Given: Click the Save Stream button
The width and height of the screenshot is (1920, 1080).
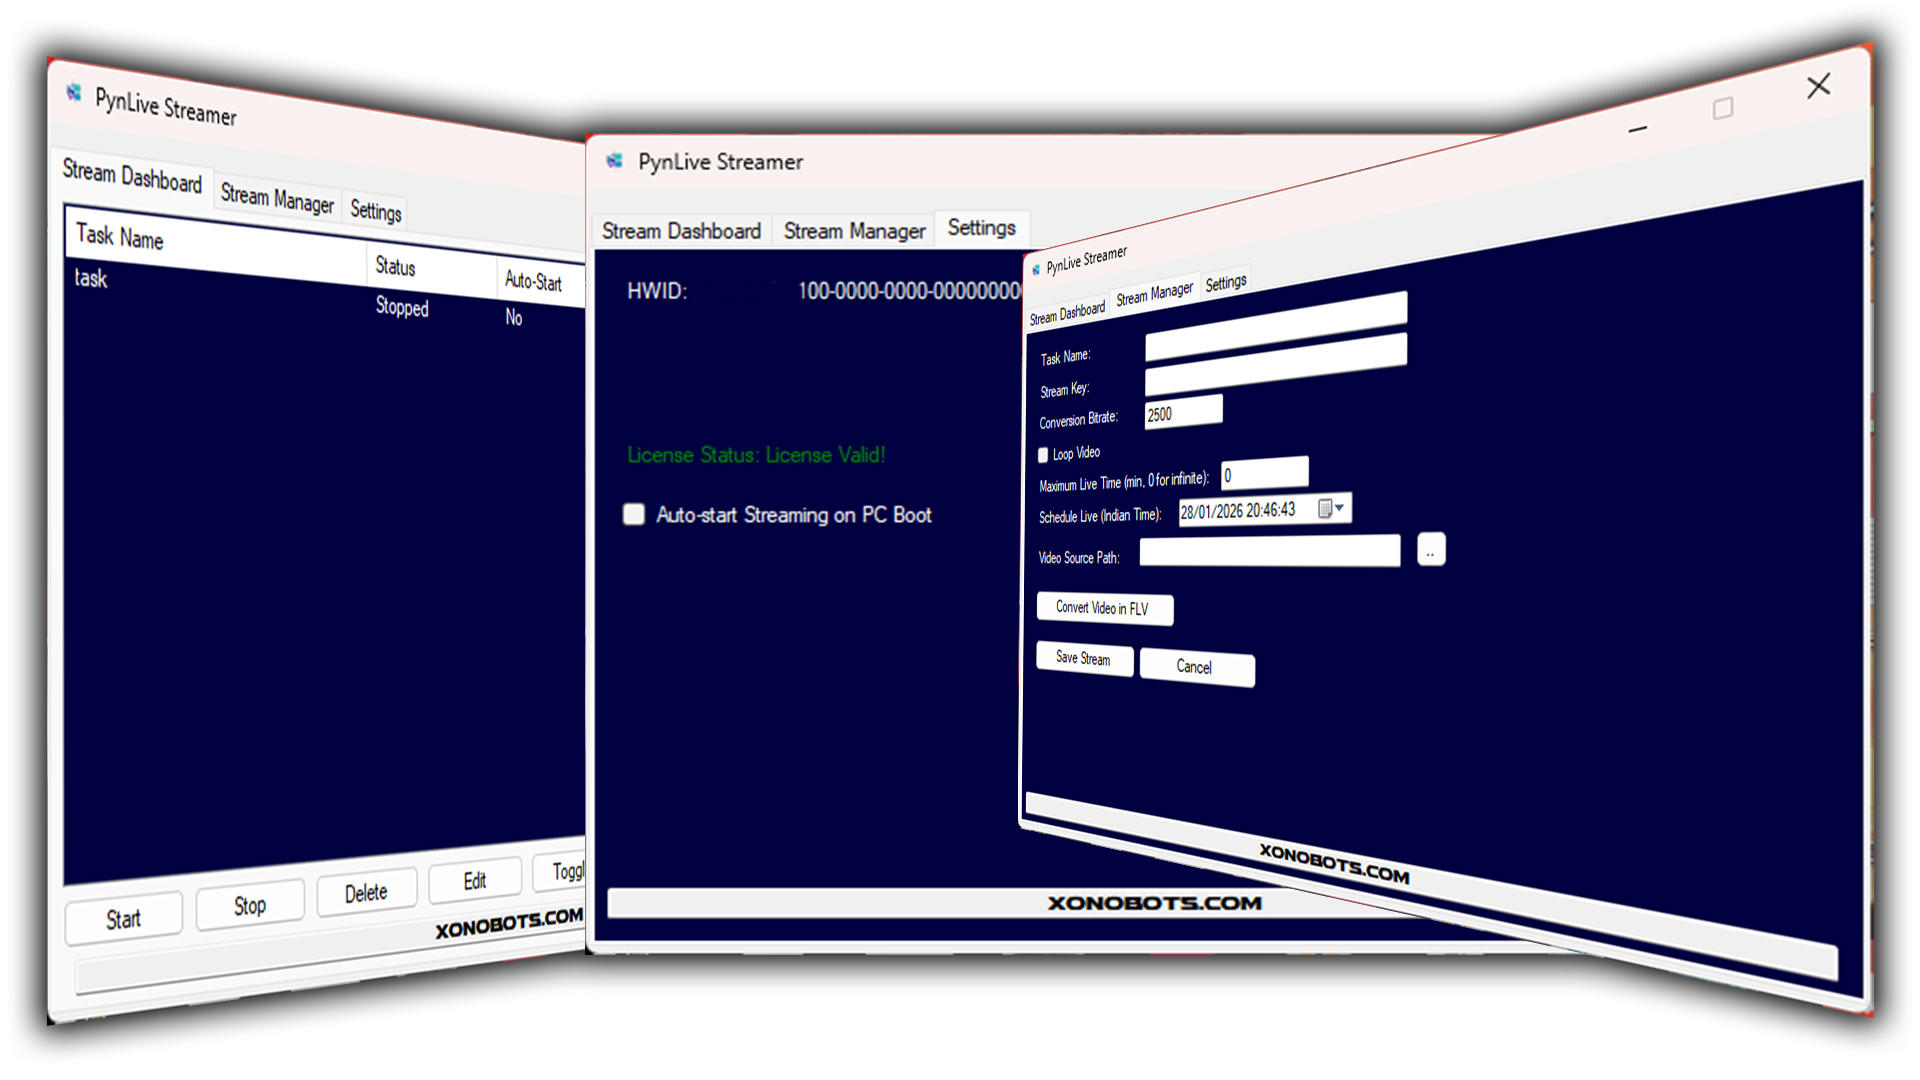Looking at the screenshot, I should 1083,658.
